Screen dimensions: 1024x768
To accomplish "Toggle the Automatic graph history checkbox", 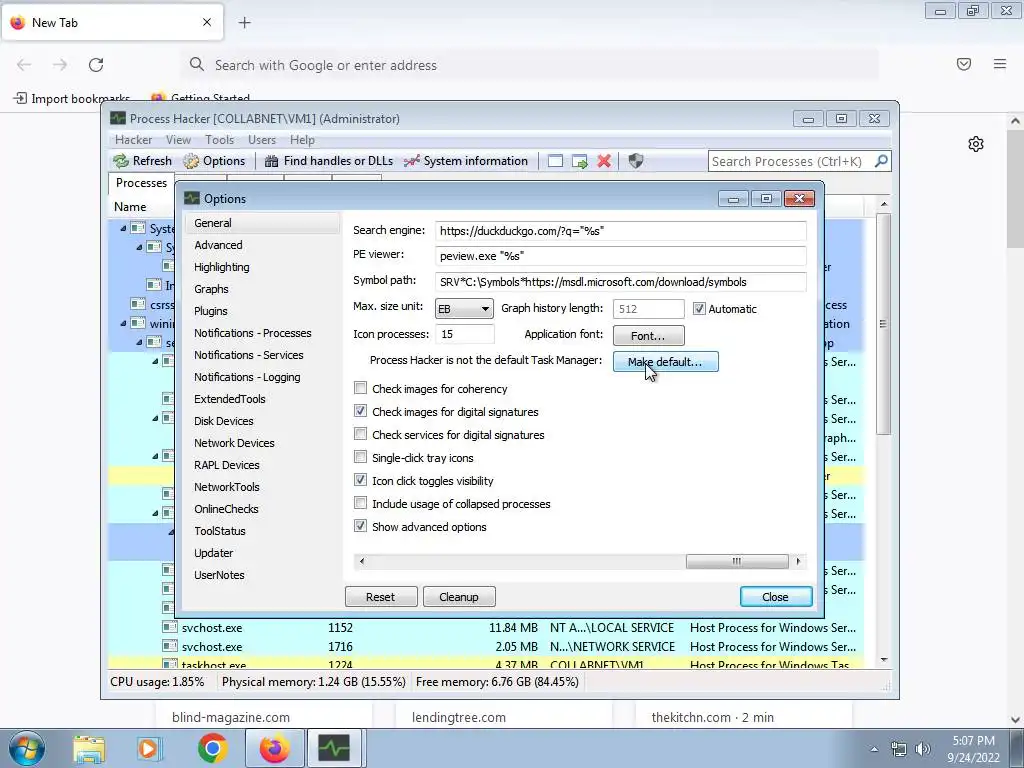I will 699,308.
